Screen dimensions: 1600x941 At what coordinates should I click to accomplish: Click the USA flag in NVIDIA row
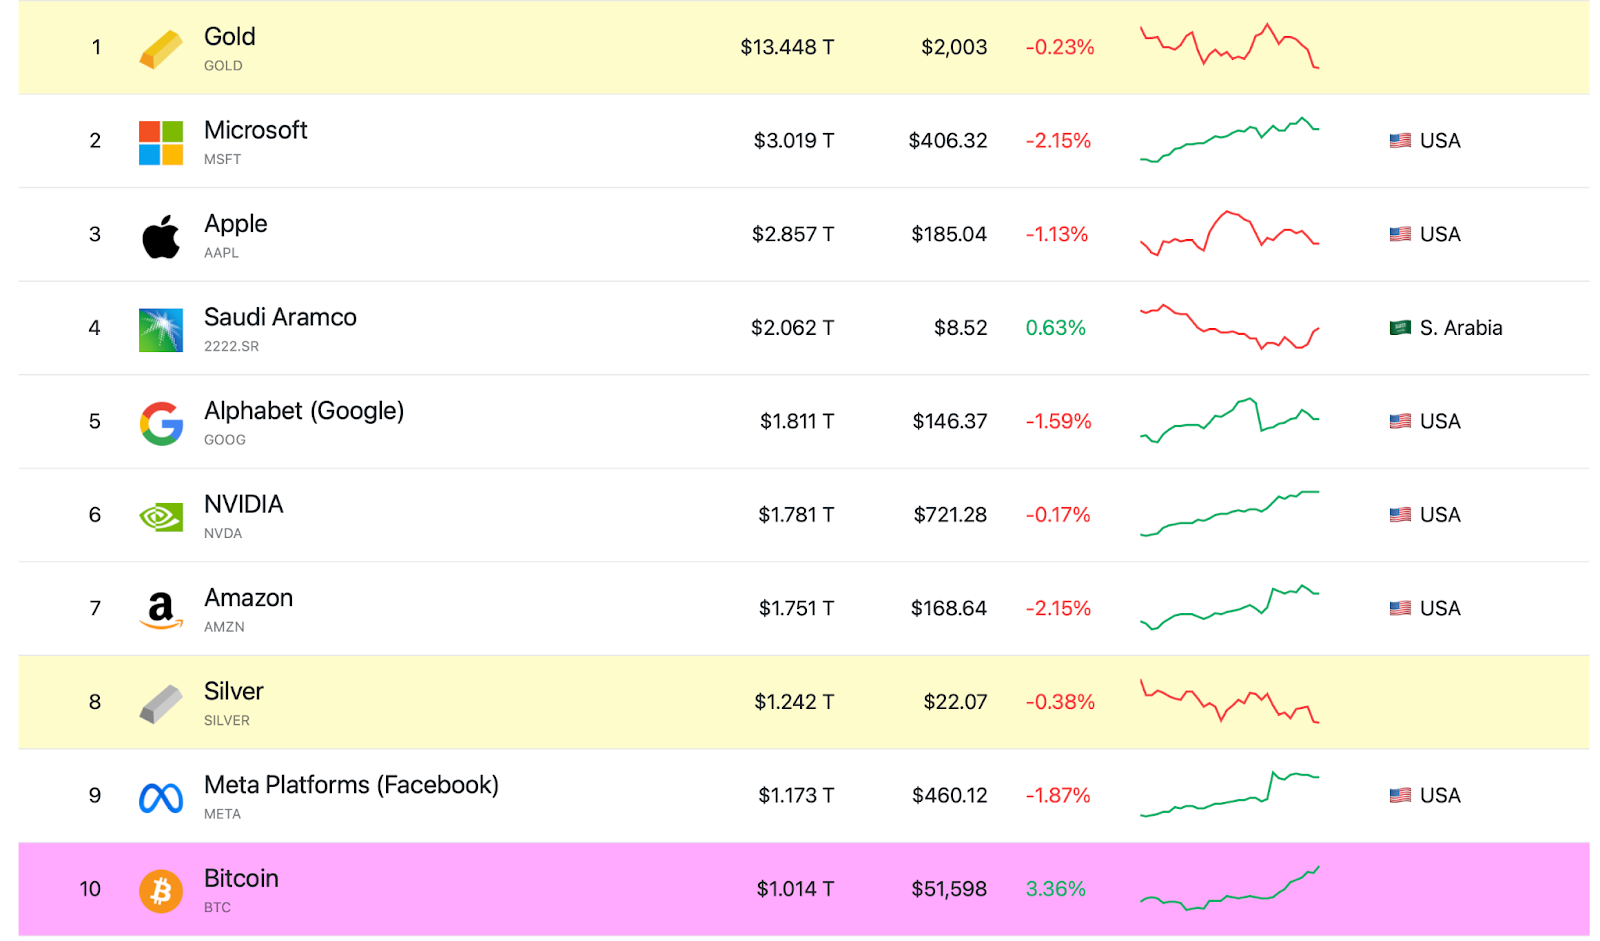point(1400,515)
